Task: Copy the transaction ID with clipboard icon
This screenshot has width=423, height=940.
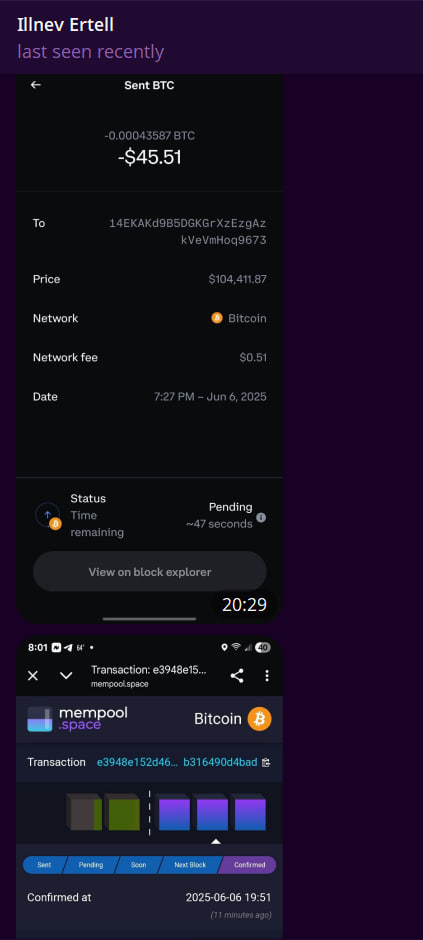Action: pos(266,763)
